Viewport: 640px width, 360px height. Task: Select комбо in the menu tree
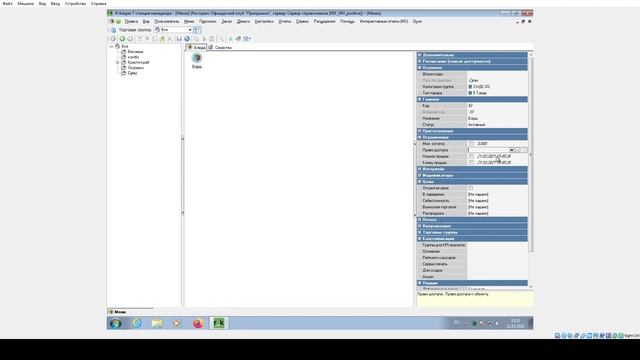pyautogui.click(x=133, y=57)
